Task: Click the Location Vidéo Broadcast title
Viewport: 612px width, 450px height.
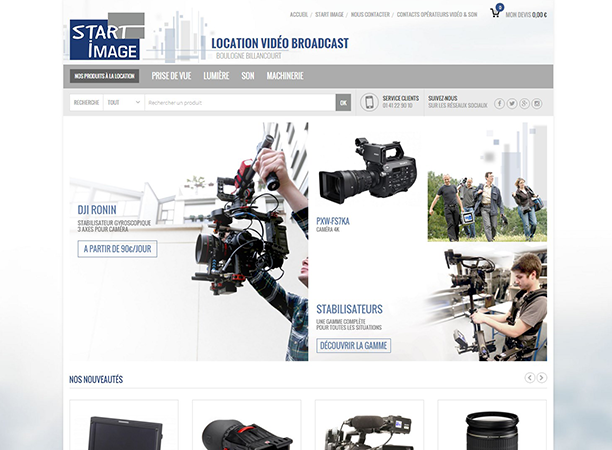Action: pyautogui.click(x=280, y=43)
